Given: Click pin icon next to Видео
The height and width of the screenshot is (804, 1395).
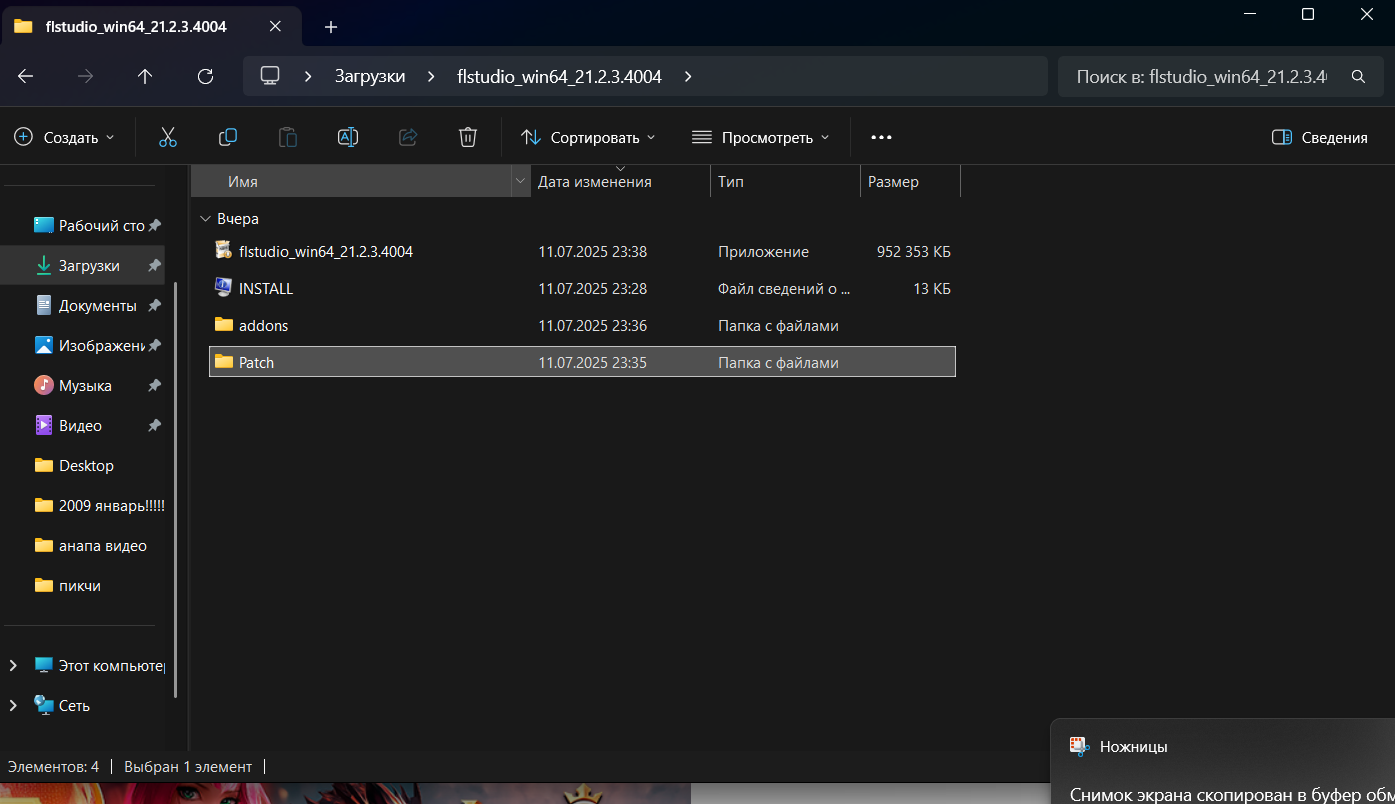Looking at the screenshot, I should point(154,426).
